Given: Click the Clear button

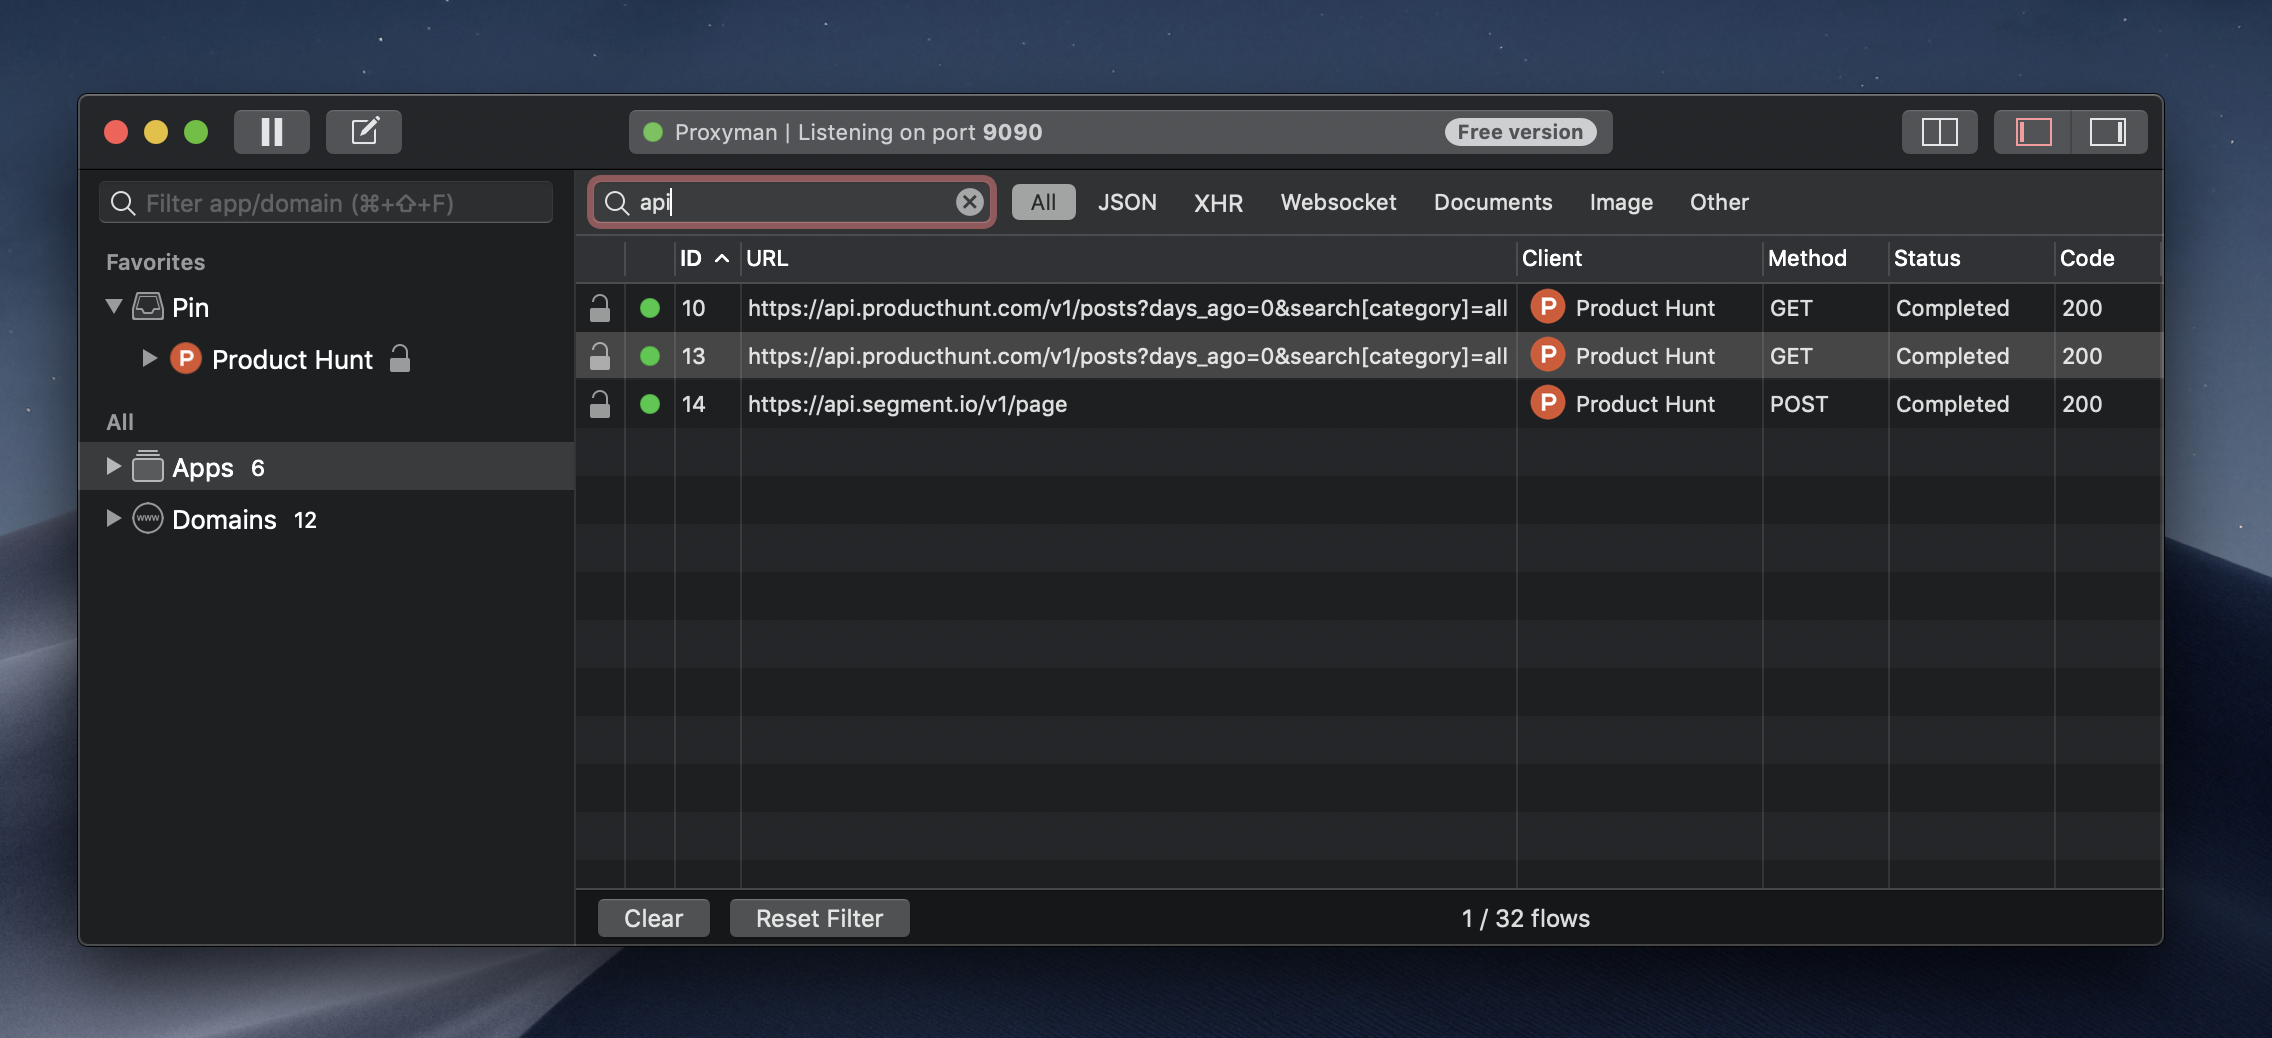Looking at the screenshot, I should click(654, 918).
